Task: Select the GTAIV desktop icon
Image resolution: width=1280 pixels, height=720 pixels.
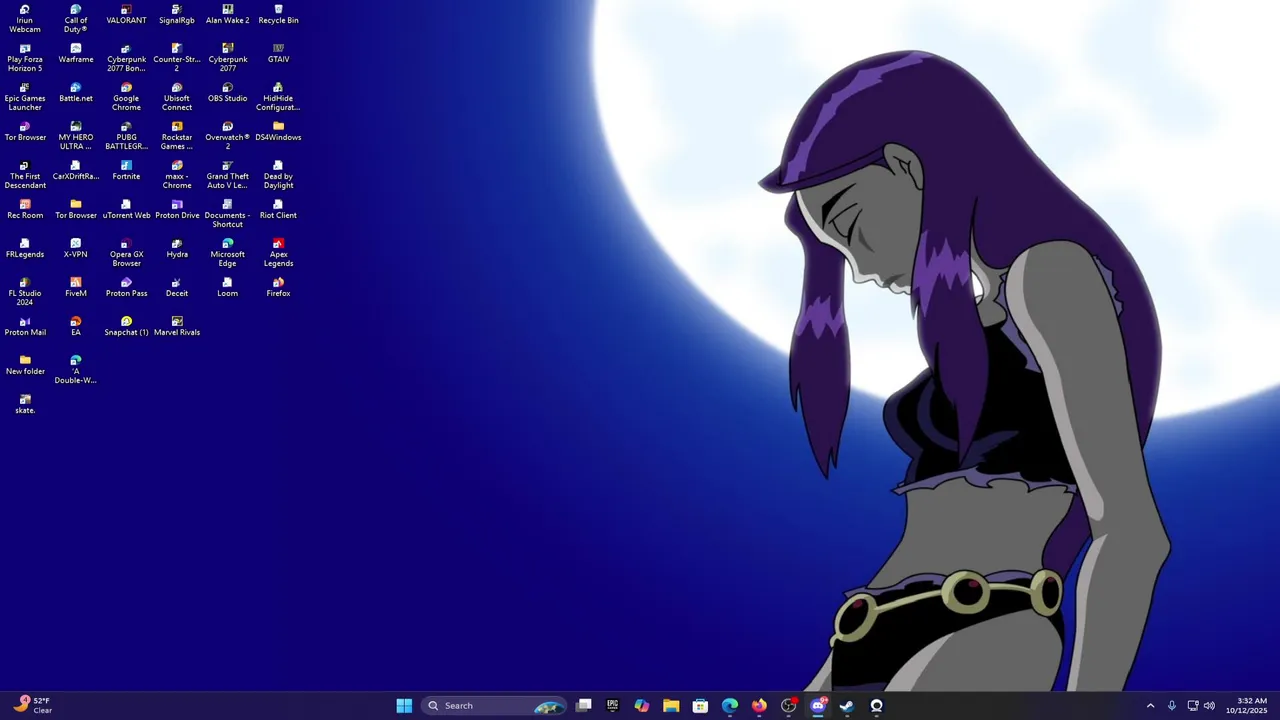Action: 278,53
